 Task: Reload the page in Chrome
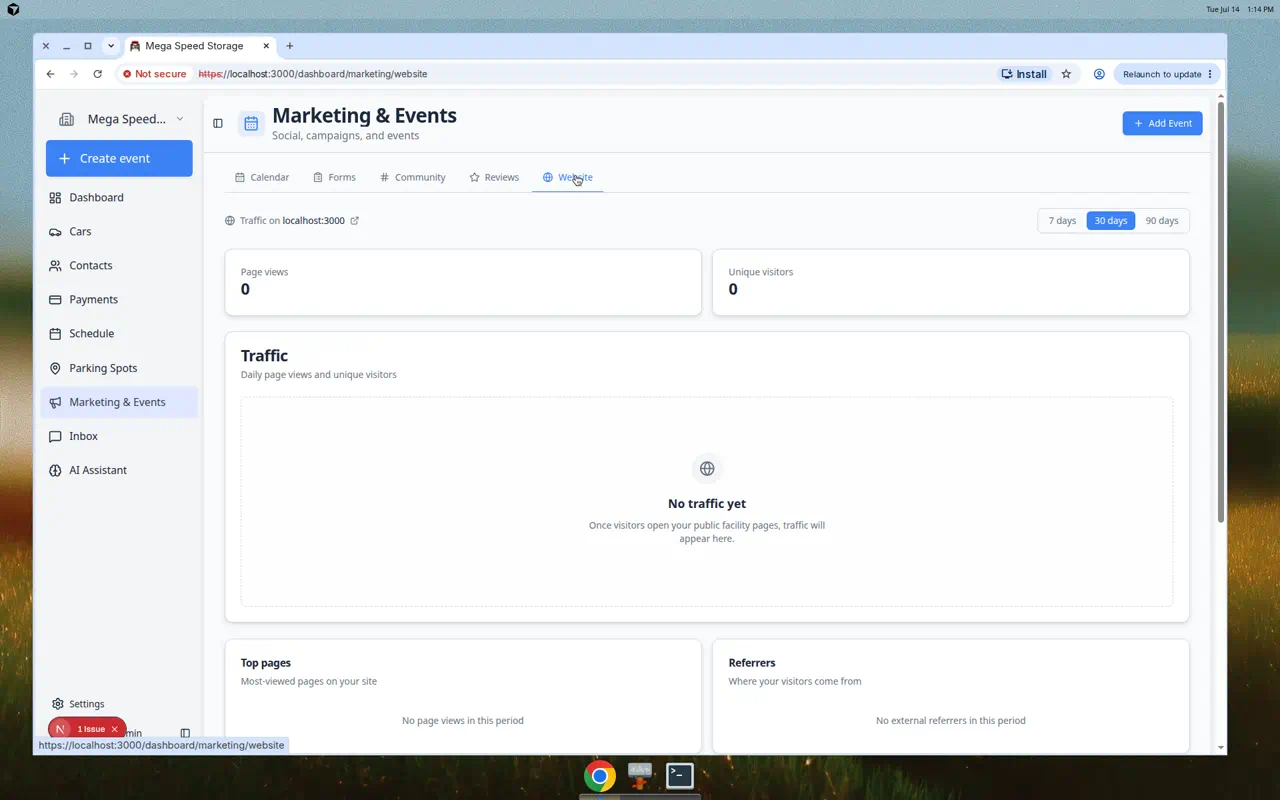(97, 74)
